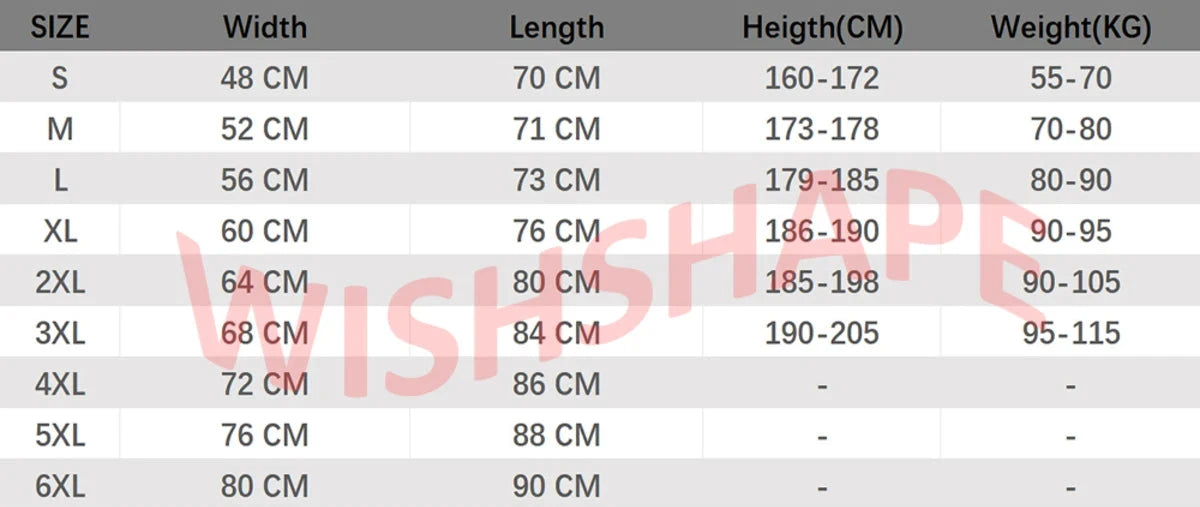Select the 95-115 weight cell
Image resolution: width=1200 pixels, height=507 pixels.
[1070, 333]
